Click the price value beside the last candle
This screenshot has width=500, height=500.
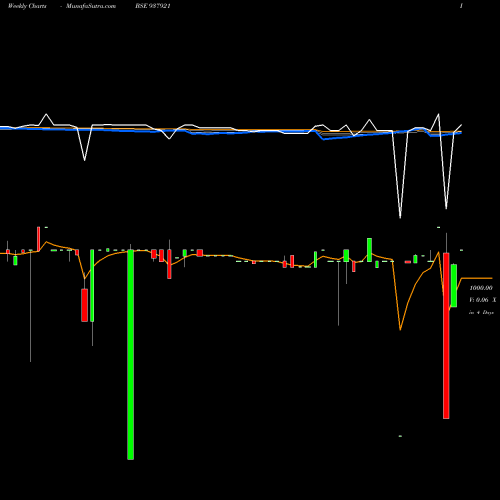481,288
